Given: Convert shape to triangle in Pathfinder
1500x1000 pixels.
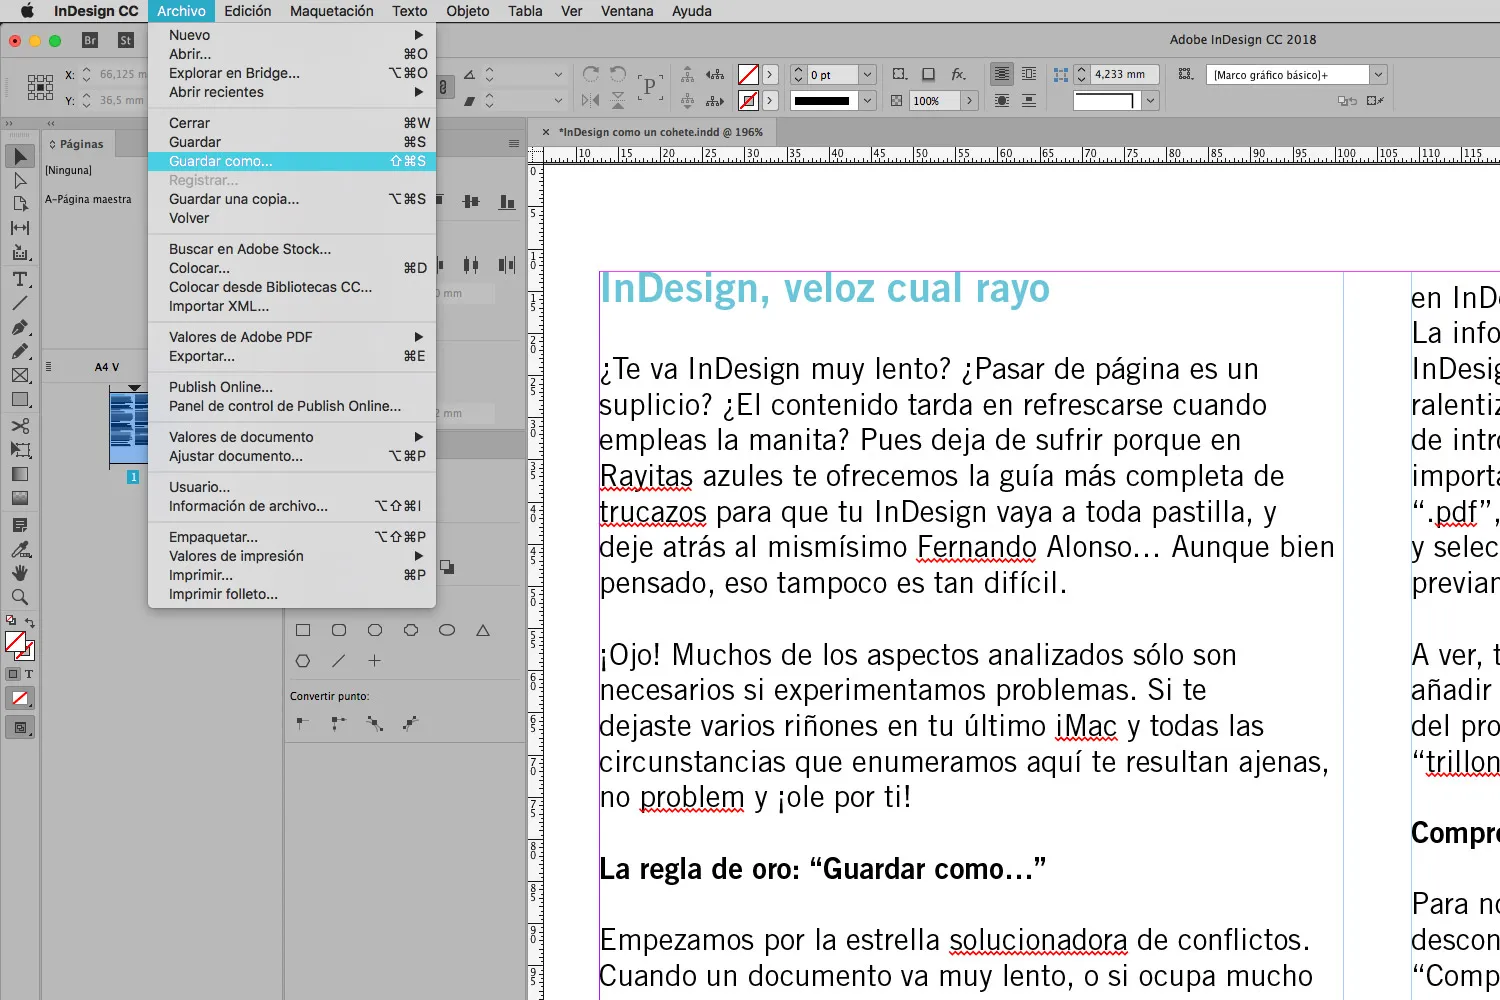Looking at the screenshot, I should tap(483, 631).
